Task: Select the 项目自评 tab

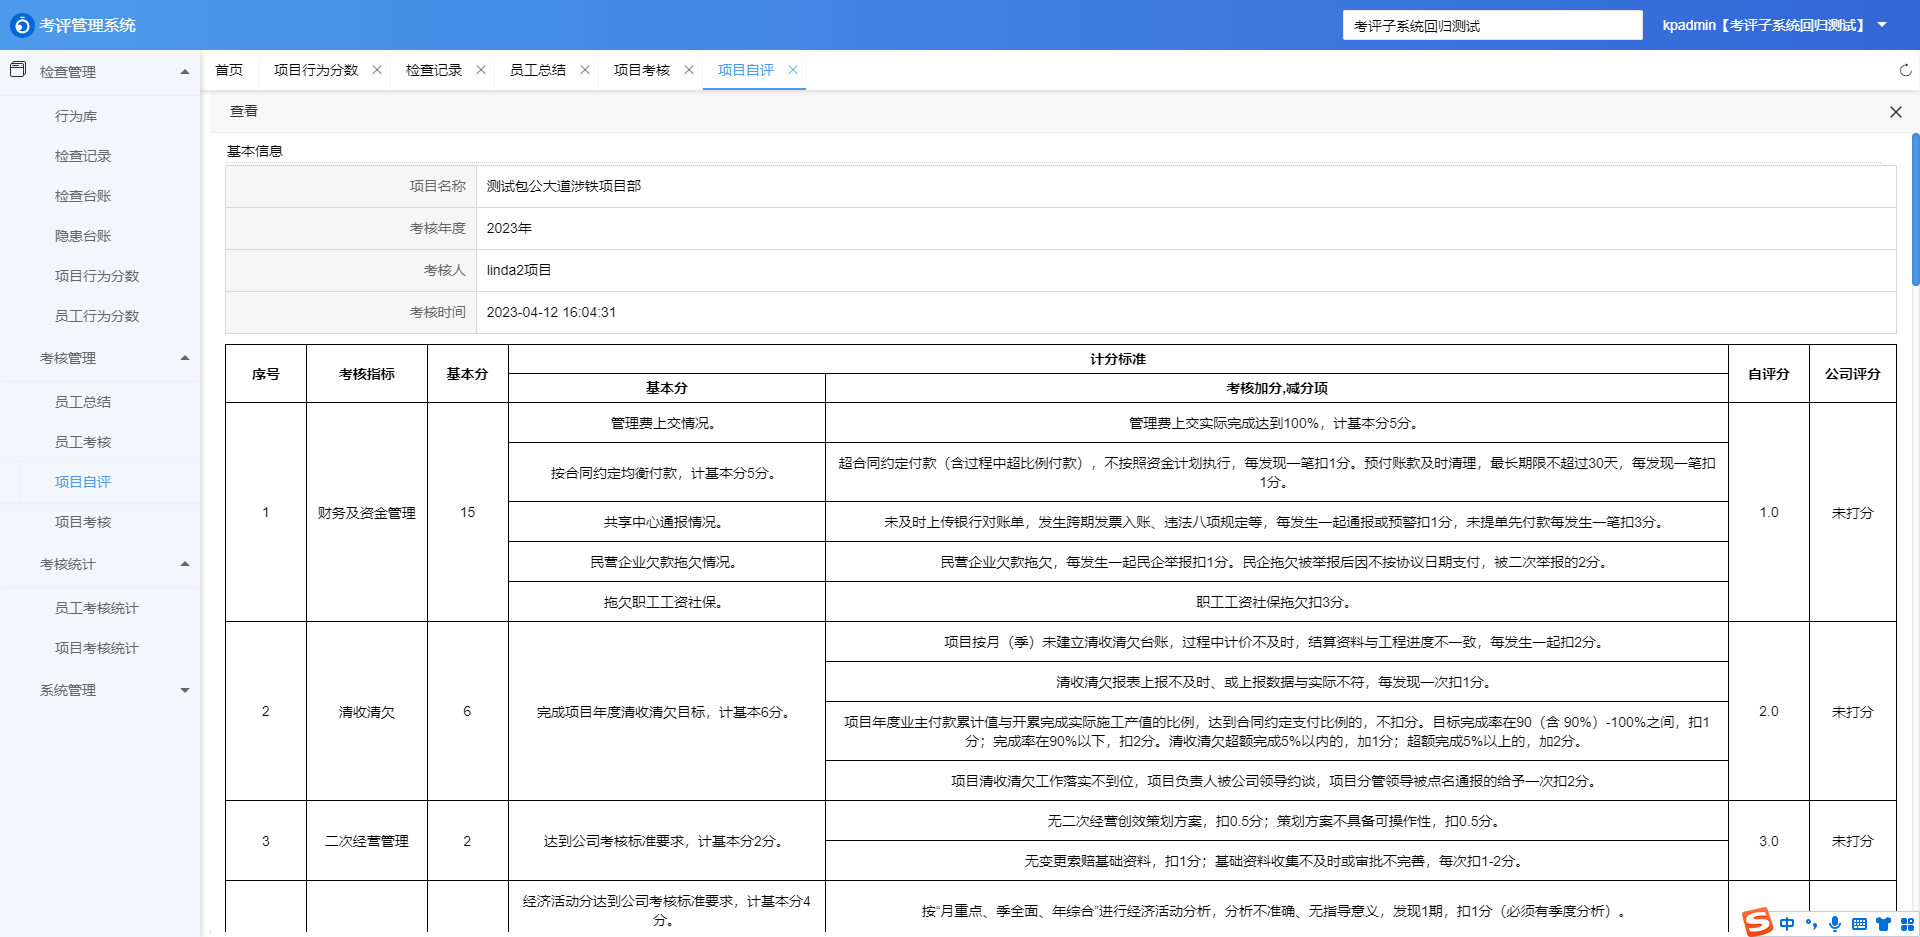Action: tap(746, 70)
